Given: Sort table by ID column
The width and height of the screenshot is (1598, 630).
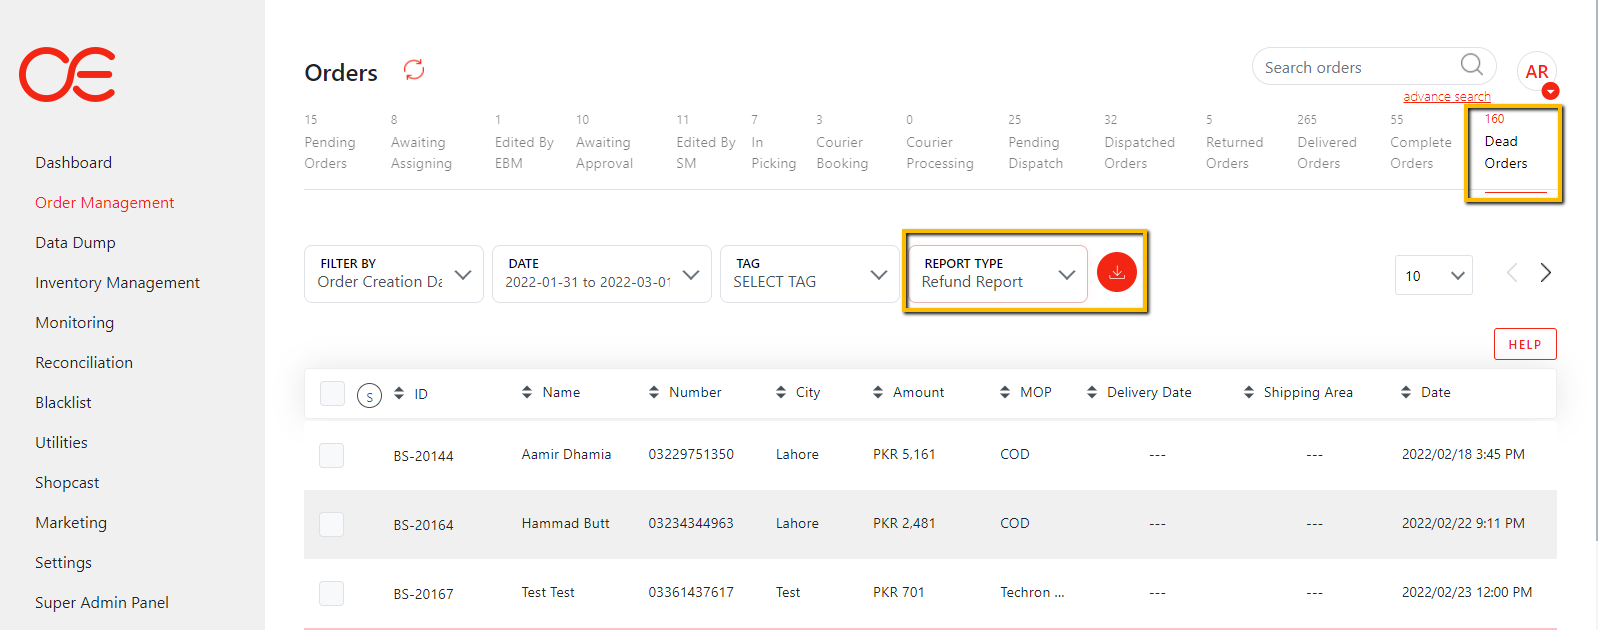Looking at the screenshot, I should tap(411, 394).
